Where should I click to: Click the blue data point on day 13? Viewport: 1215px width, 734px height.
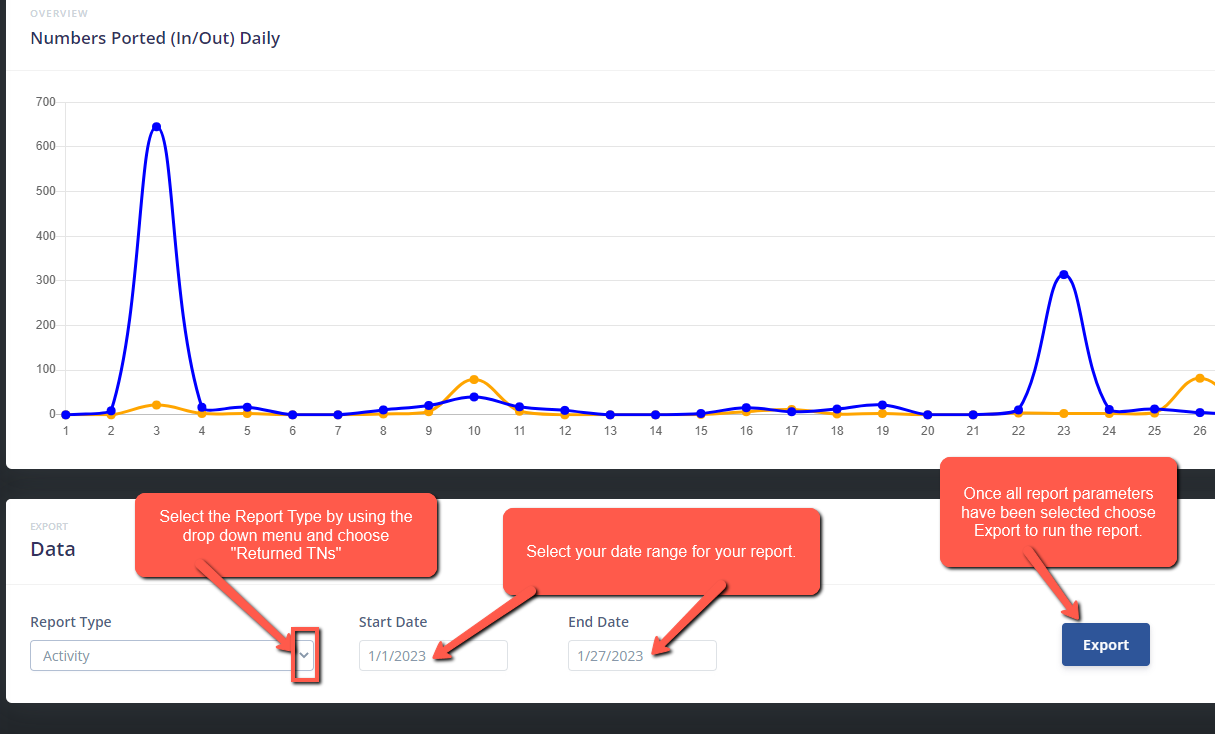pos(610,414)
